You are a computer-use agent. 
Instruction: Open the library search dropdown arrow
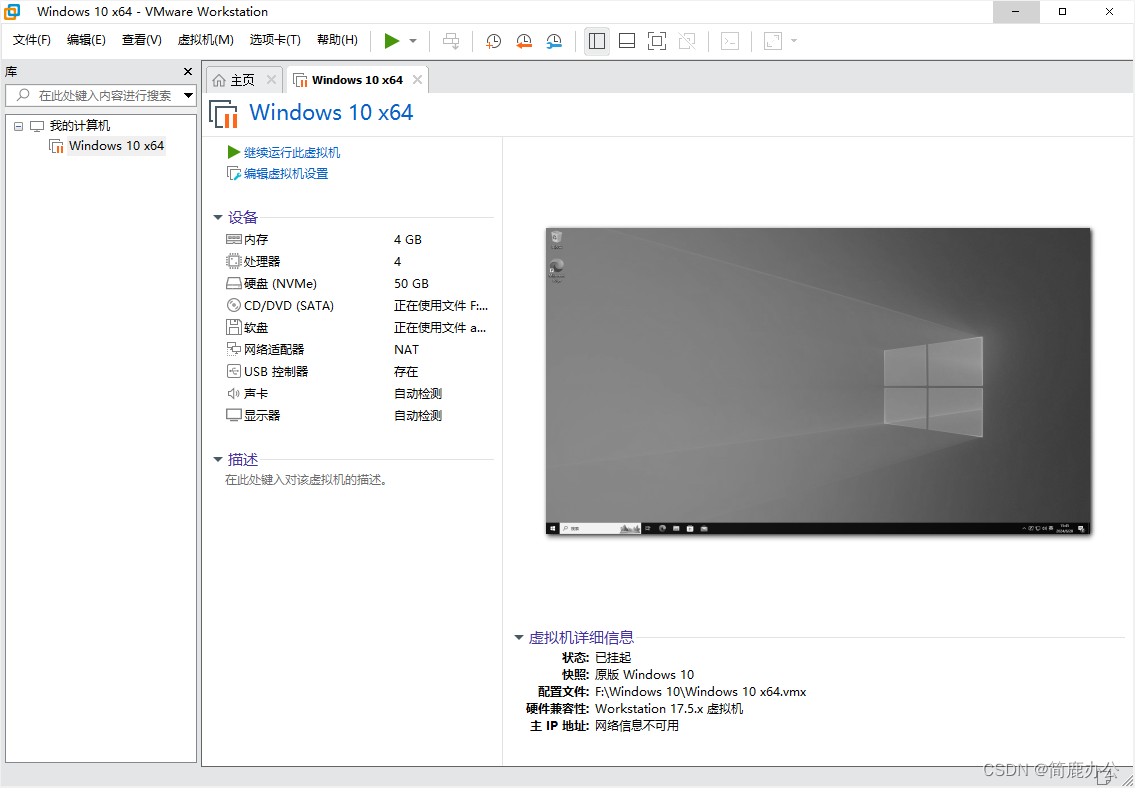tap(189, 96)
